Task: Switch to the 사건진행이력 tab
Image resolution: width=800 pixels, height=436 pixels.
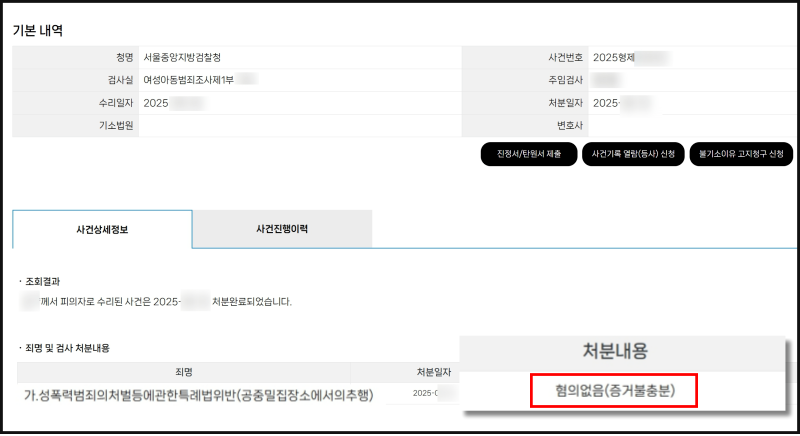Action: (282, 229)
